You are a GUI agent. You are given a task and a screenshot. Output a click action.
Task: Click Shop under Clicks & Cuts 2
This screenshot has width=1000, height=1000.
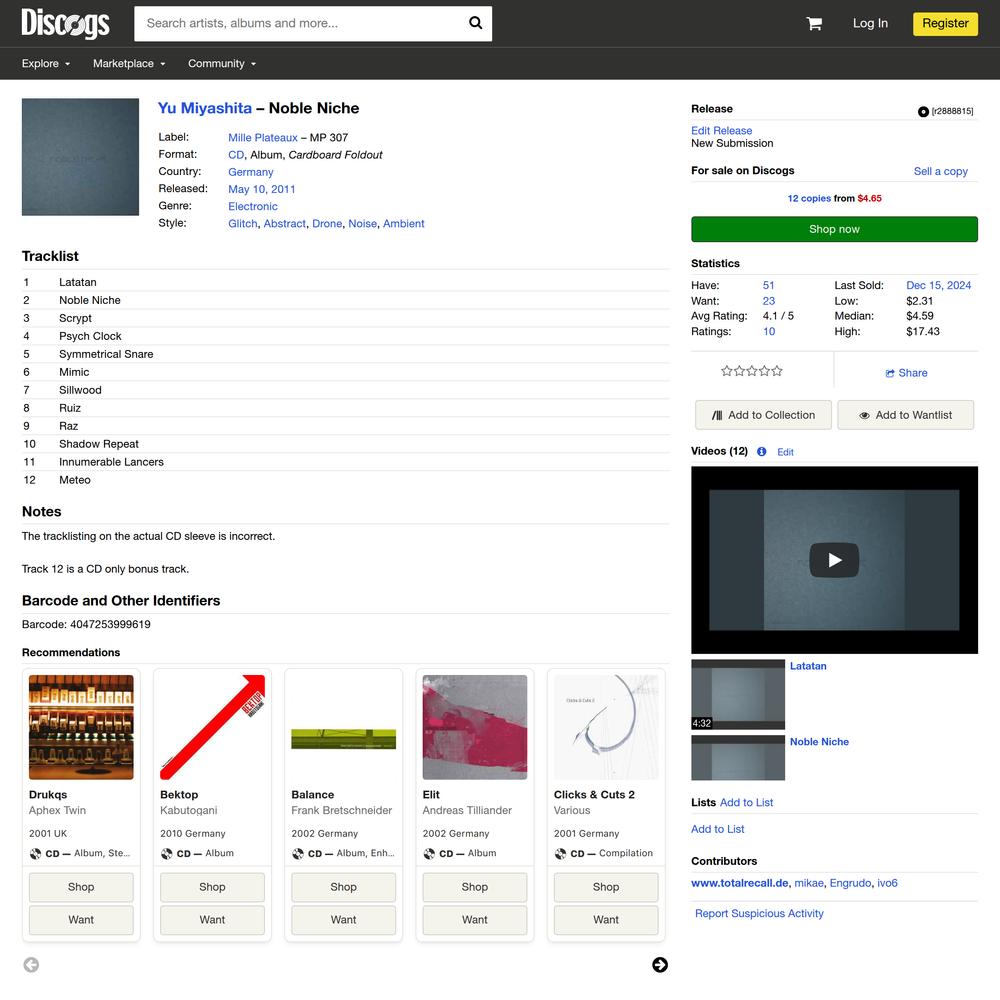[x=607, y=888]
